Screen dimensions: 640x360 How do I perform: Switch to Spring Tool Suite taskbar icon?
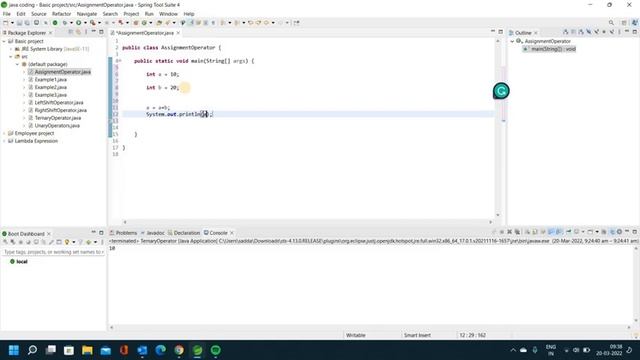click(197, 350)
